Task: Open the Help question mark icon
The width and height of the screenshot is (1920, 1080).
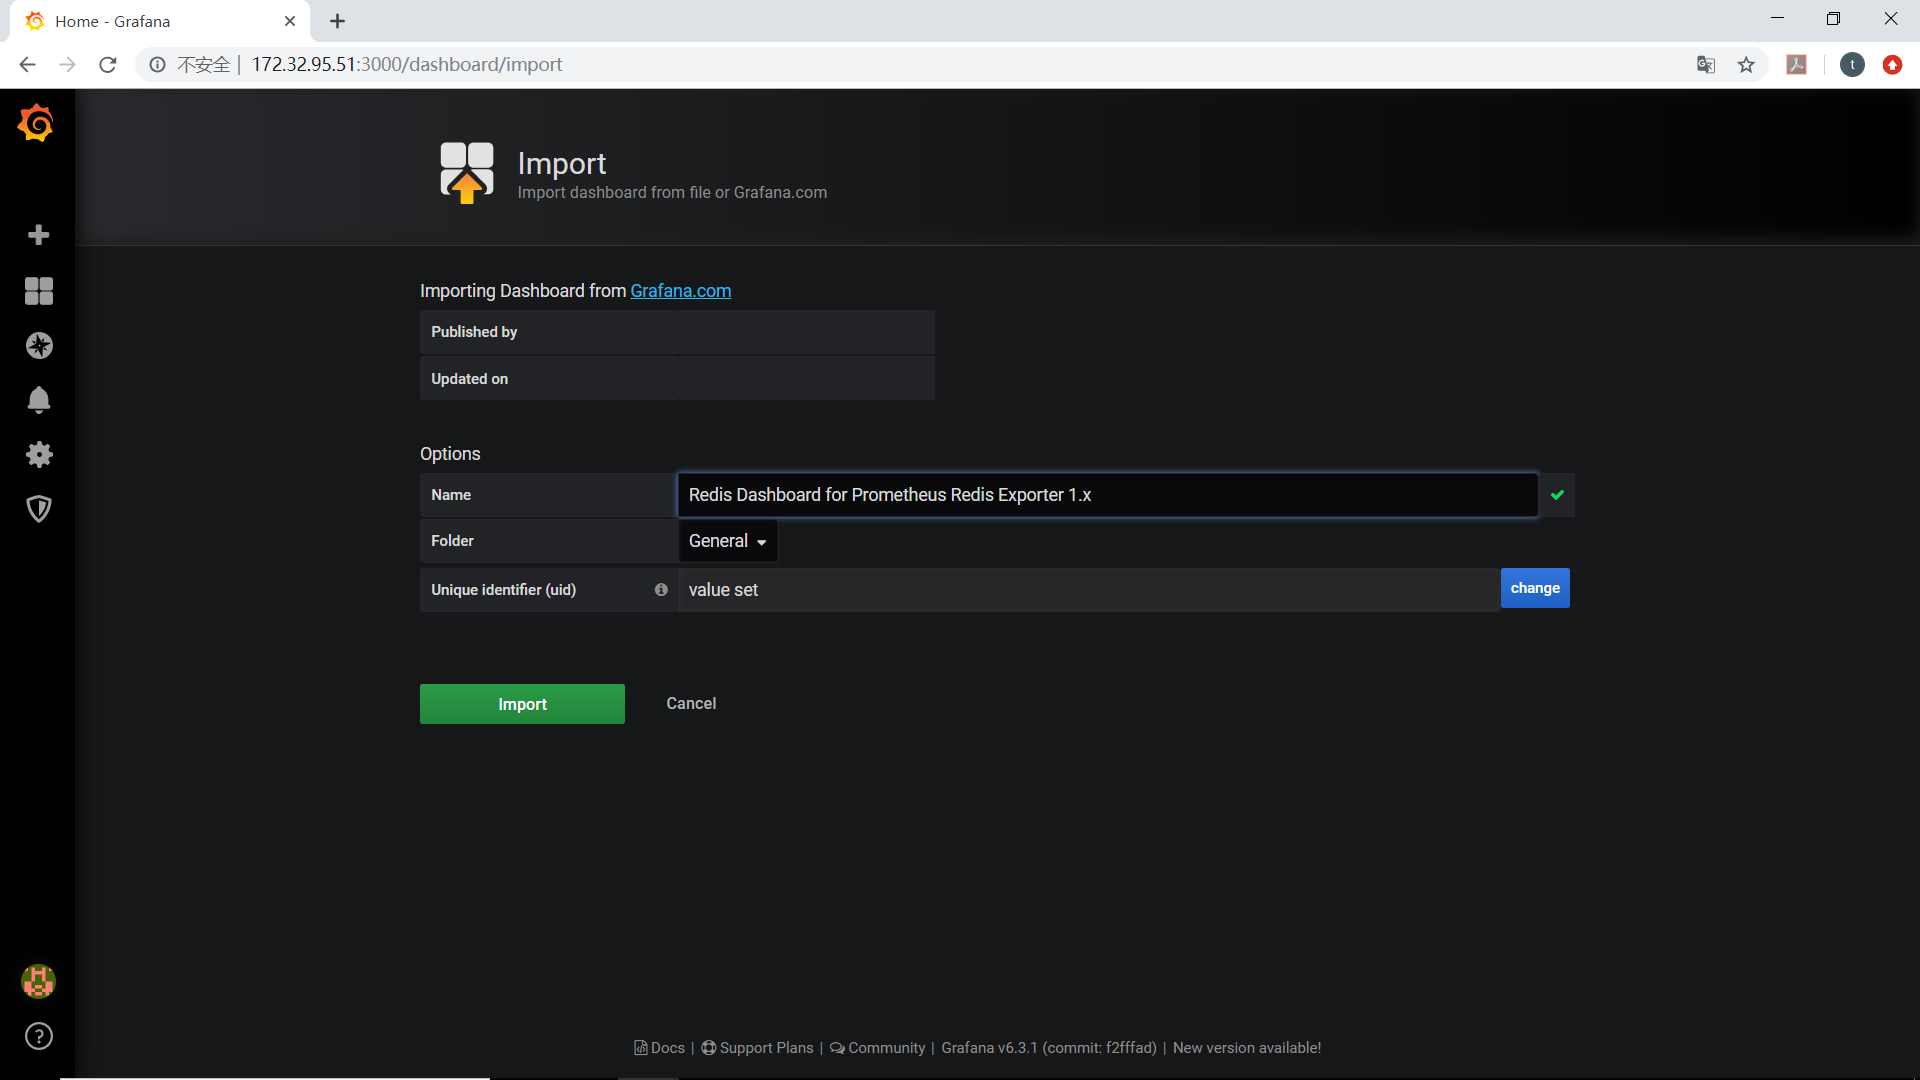Action: click(38, 1036)
